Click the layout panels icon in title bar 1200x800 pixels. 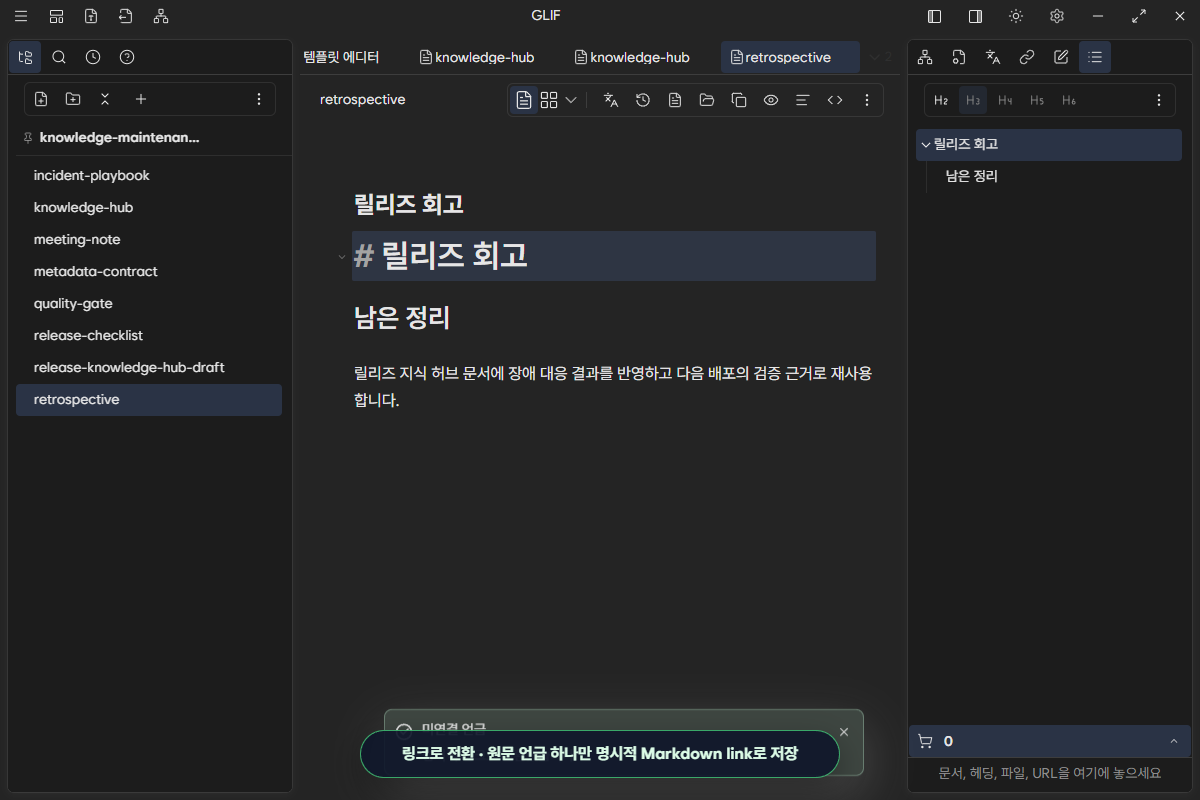56,16
